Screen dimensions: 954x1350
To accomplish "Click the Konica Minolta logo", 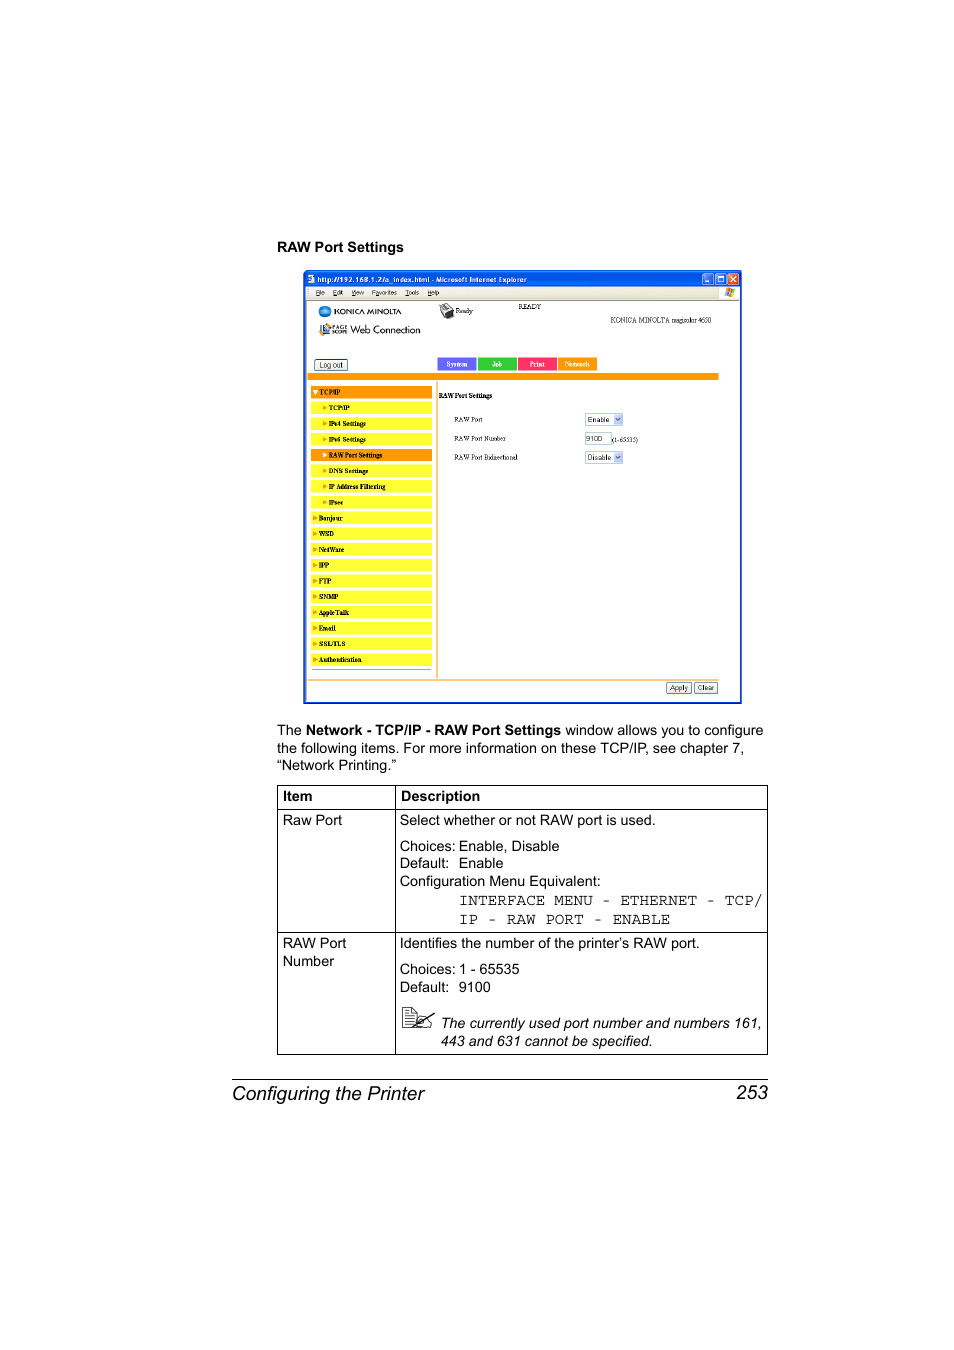I will click(x=360, y=311).
